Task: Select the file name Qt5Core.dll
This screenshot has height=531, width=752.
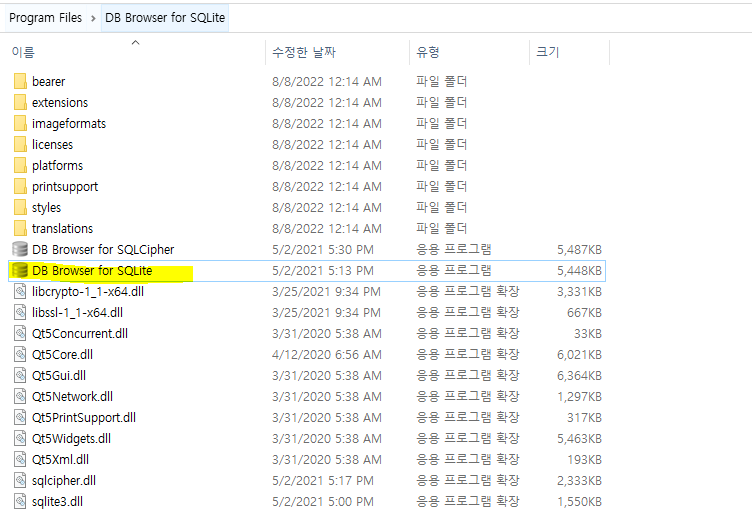Action: 62,354
